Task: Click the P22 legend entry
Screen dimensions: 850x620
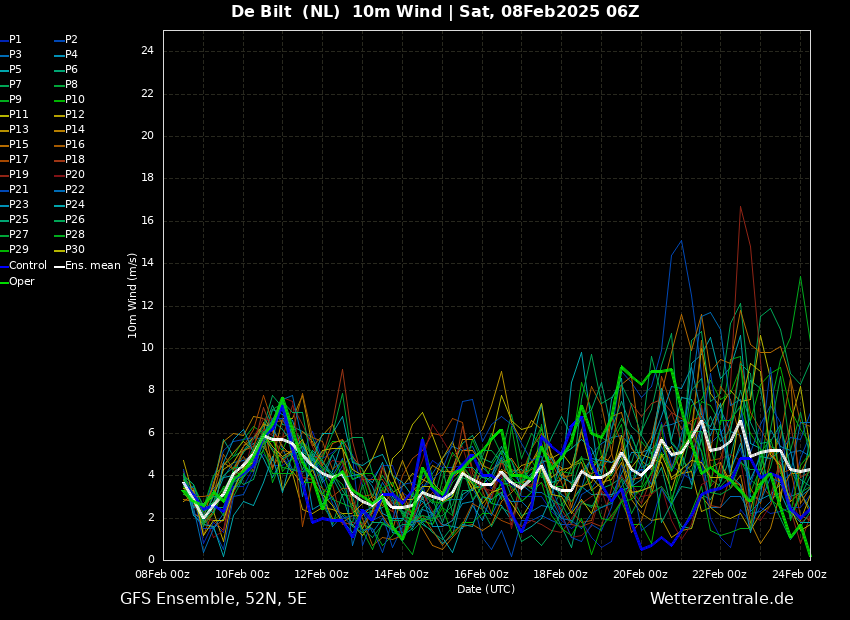Action: (69, 190)
